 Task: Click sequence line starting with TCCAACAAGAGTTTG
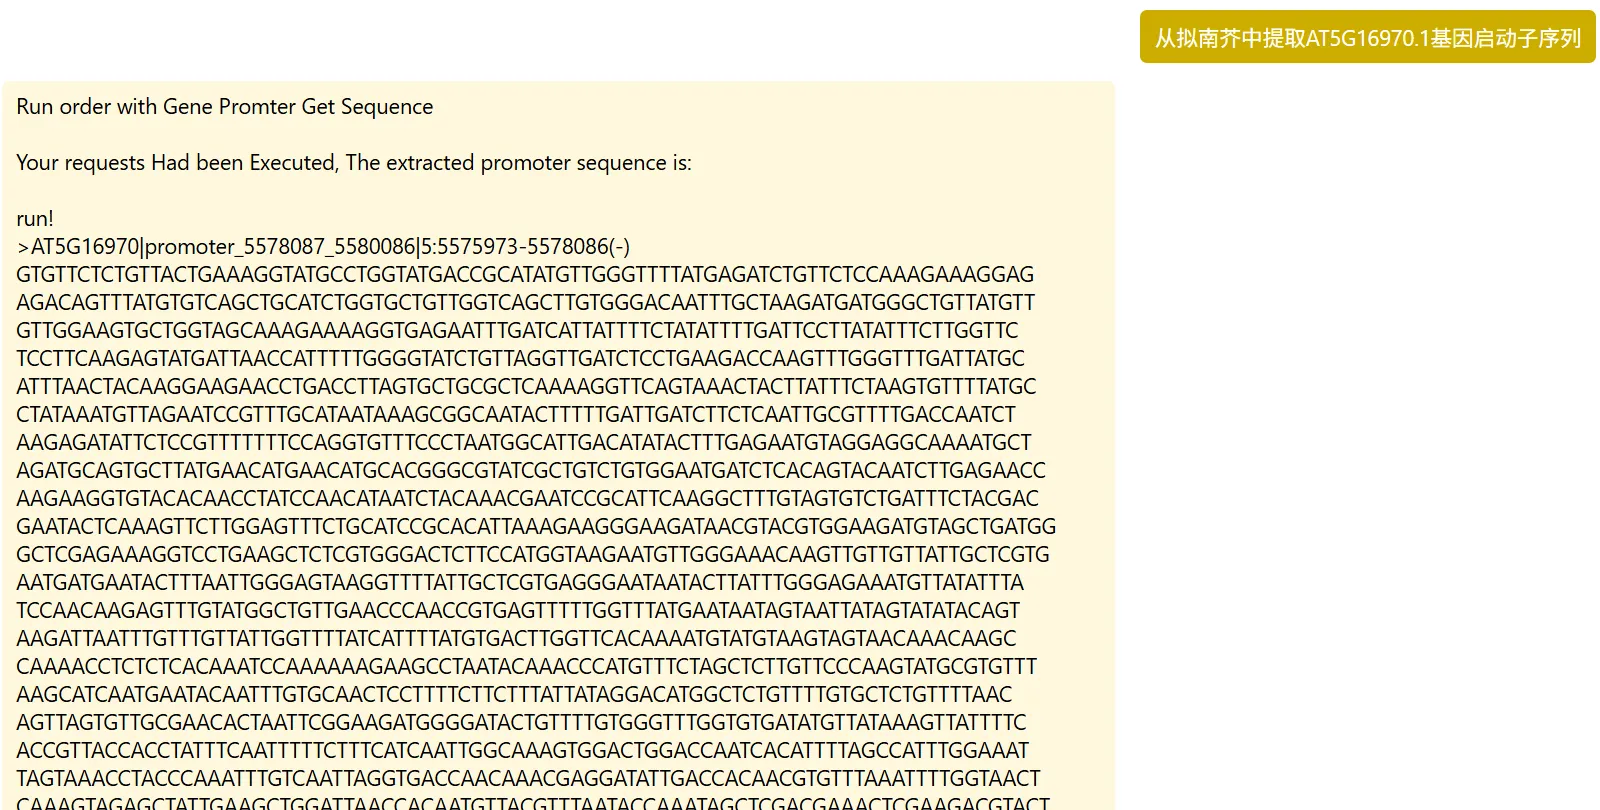click(x=518, y=611)
